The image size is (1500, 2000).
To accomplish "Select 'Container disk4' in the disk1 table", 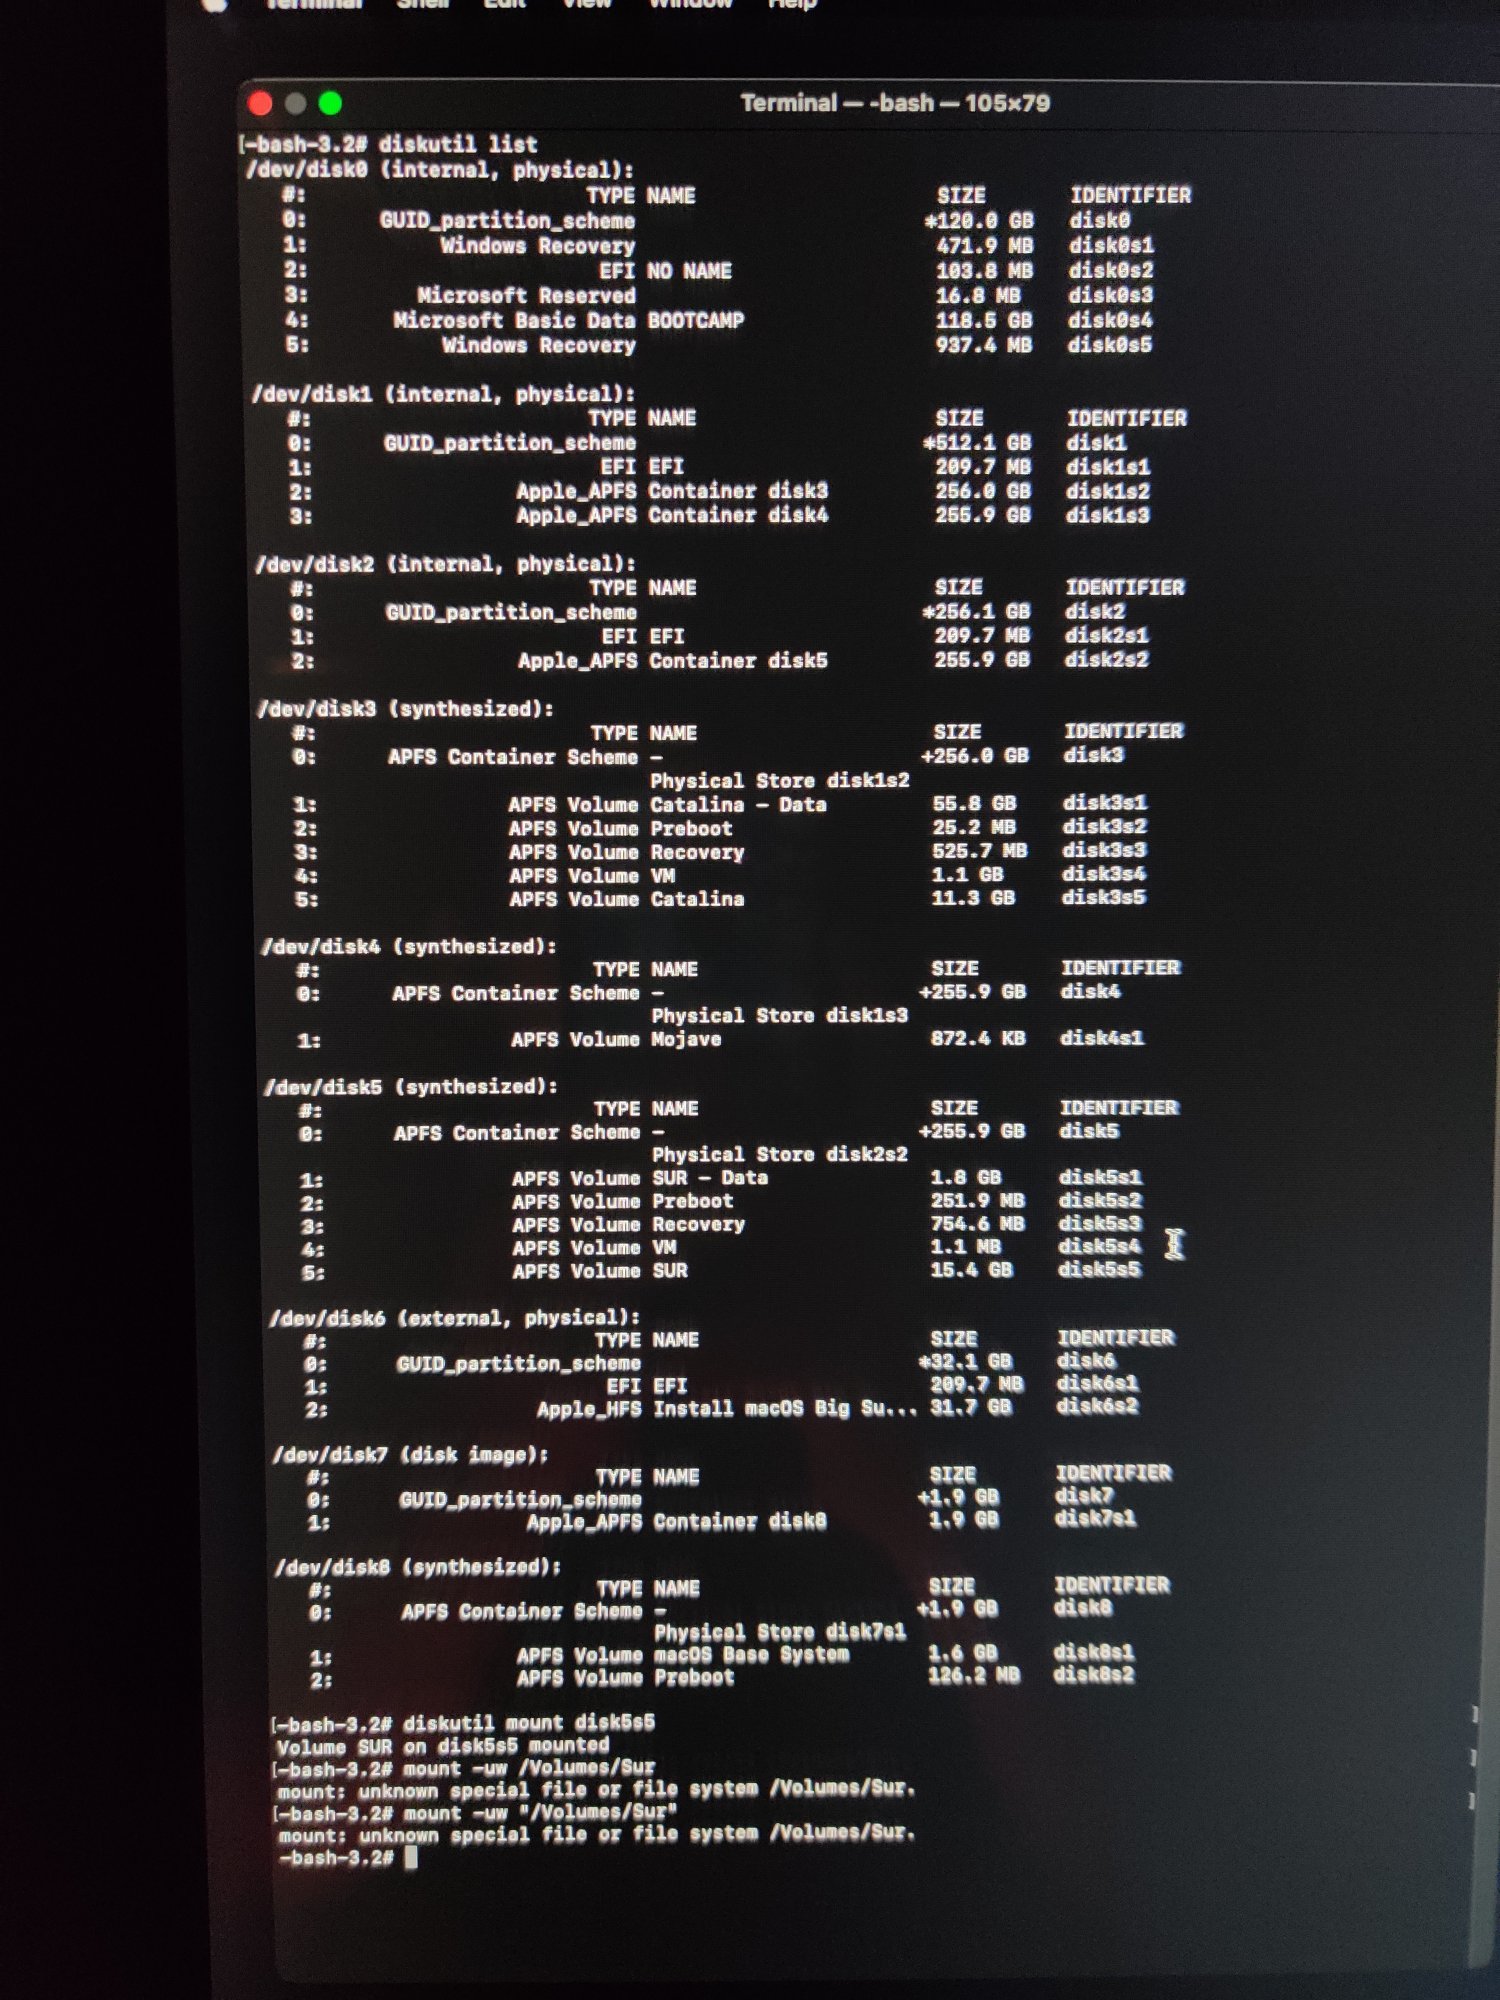I will click(738, 515).
